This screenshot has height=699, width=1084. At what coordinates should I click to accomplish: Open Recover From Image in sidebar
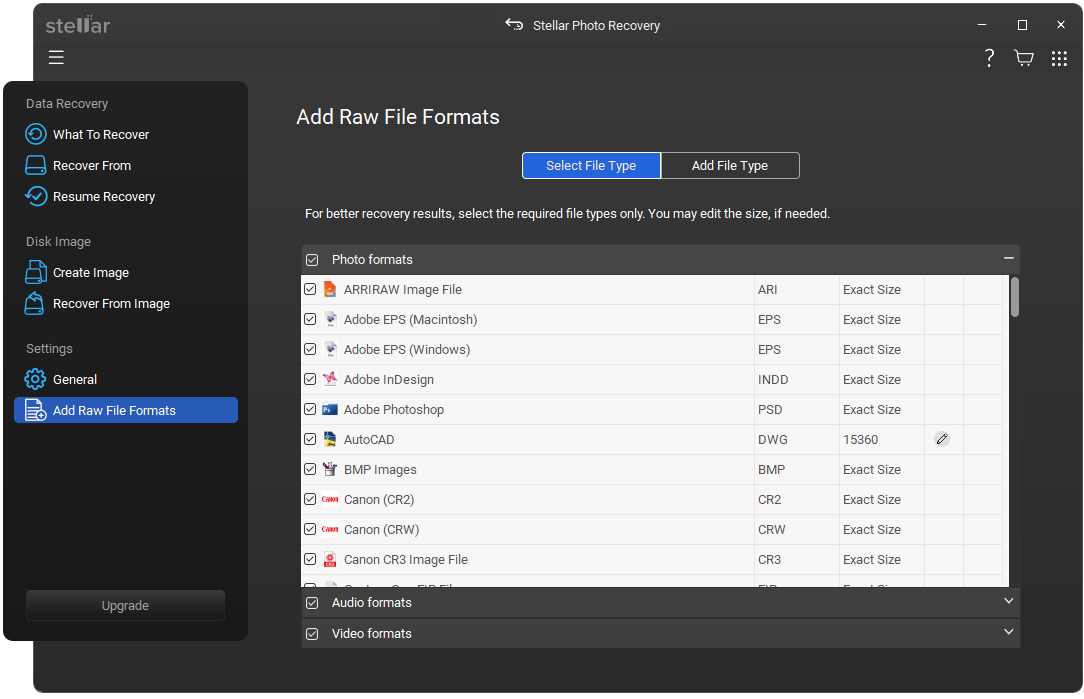[x=111, y=304]
